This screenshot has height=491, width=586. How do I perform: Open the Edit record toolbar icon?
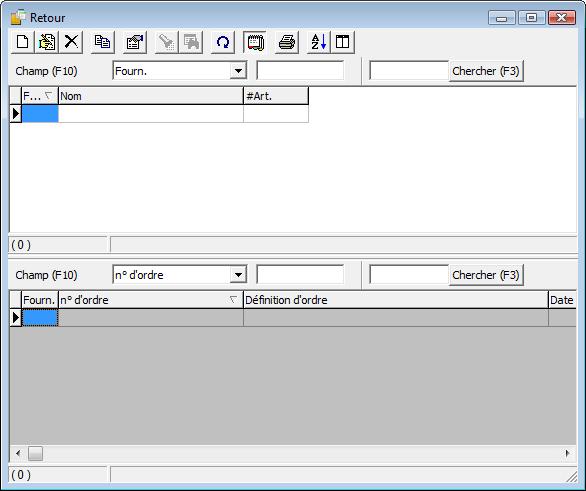point(47,41)
